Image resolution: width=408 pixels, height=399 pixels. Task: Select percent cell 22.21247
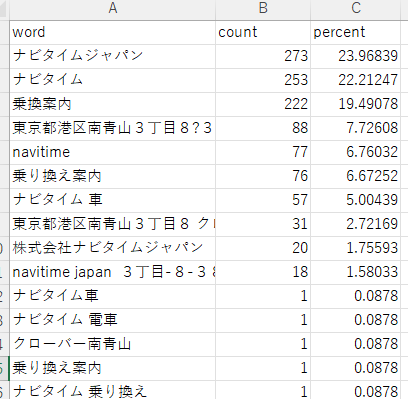pos(355,80)
